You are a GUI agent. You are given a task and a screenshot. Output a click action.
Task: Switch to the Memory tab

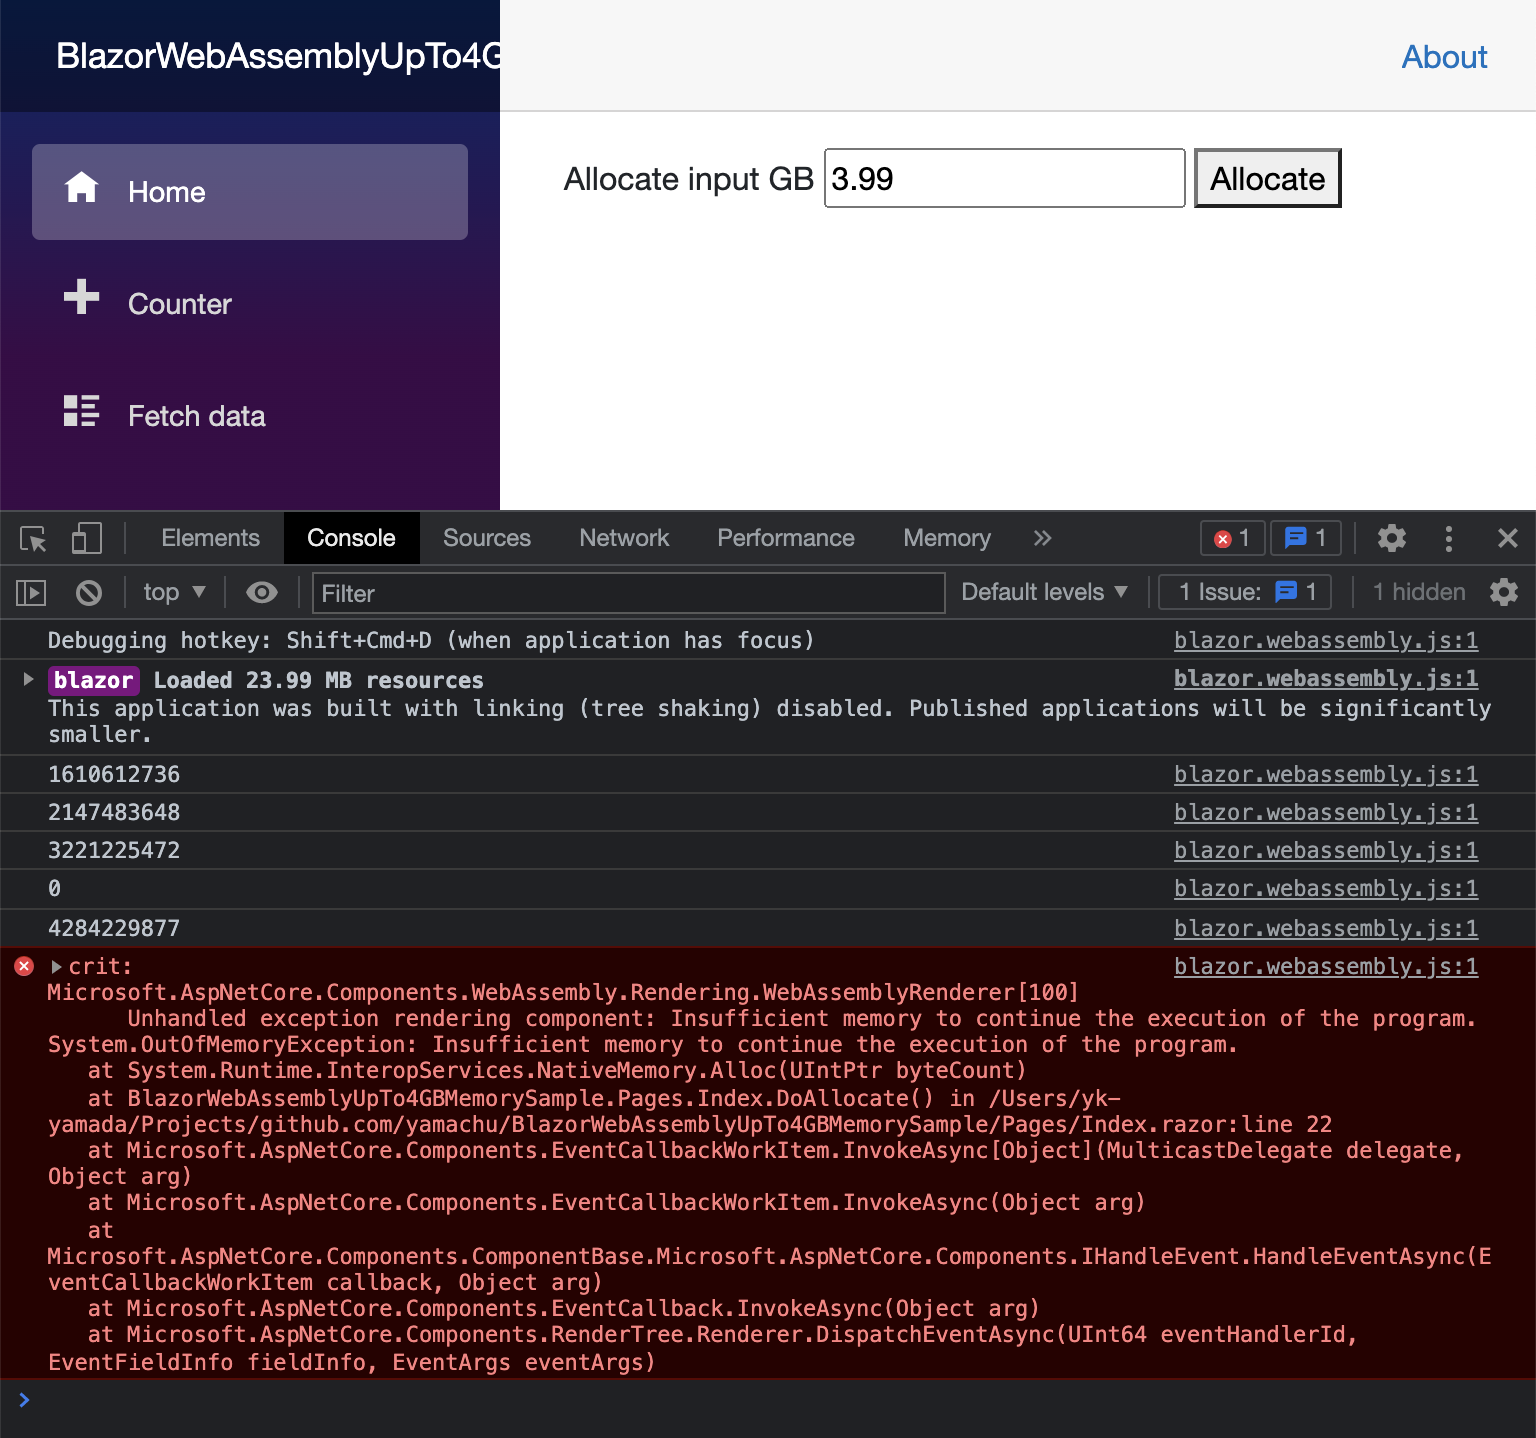pos(947,538)
